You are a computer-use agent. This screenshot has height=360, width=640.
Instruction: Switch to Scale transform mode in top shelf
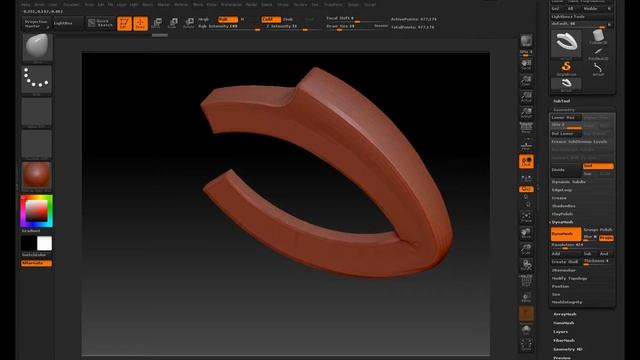tap(173, 23)
